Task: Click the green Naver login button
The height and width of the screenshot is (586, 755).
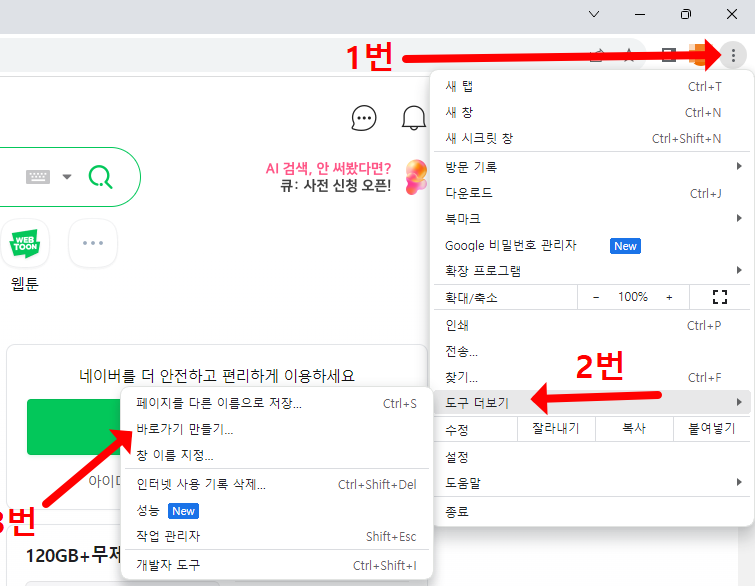Action: (x=74, y=427)
